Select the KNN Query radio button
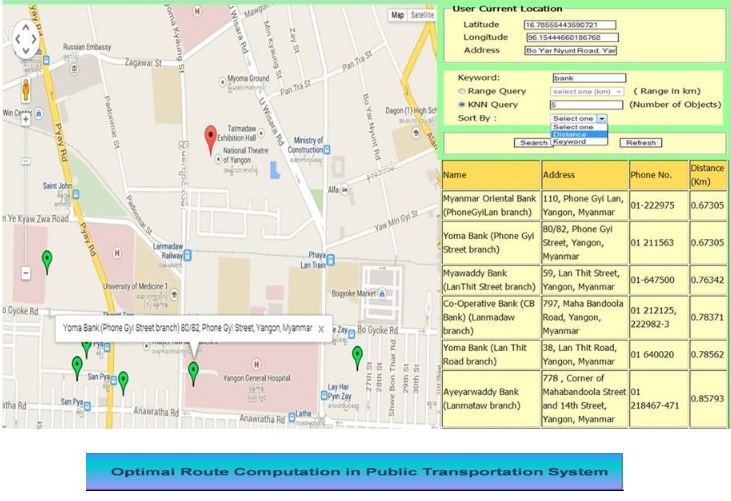 pyautogui.click(x=461, y=104)
